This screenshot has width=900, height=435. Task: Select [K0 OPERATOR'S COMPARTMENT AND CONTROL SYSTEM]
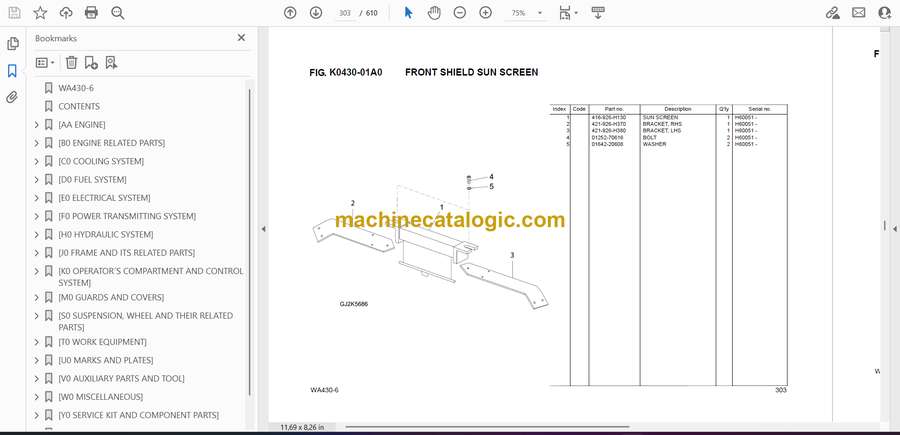pos(151,277)
